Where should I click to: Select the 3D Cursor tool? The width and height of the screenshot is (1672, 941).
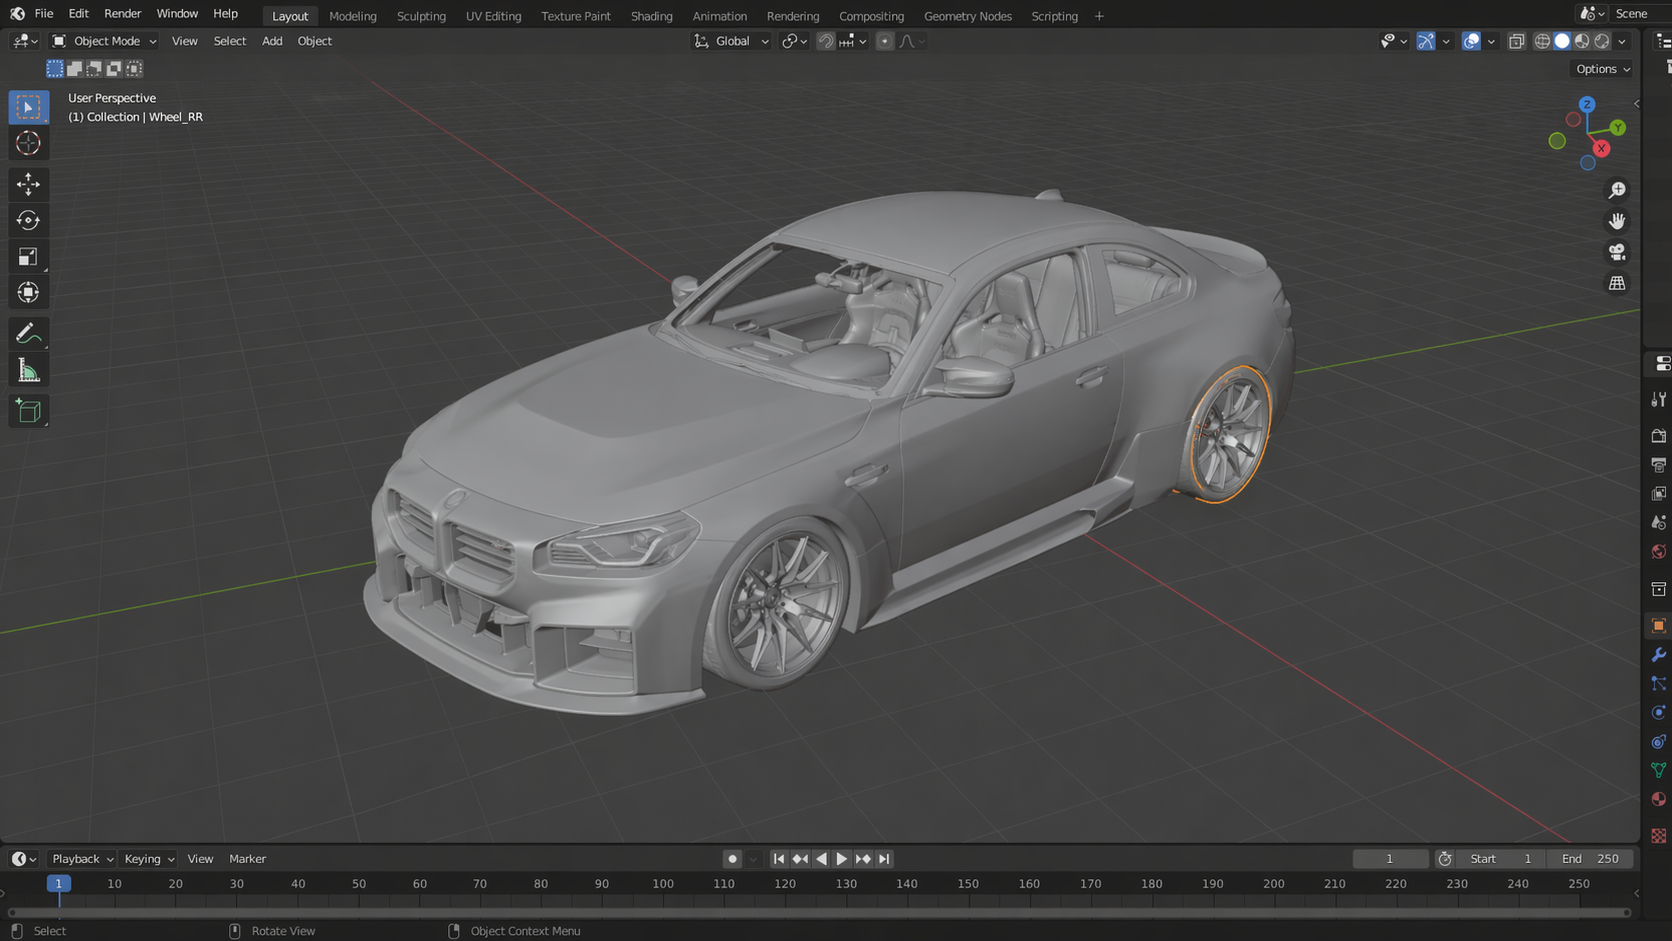28,143
